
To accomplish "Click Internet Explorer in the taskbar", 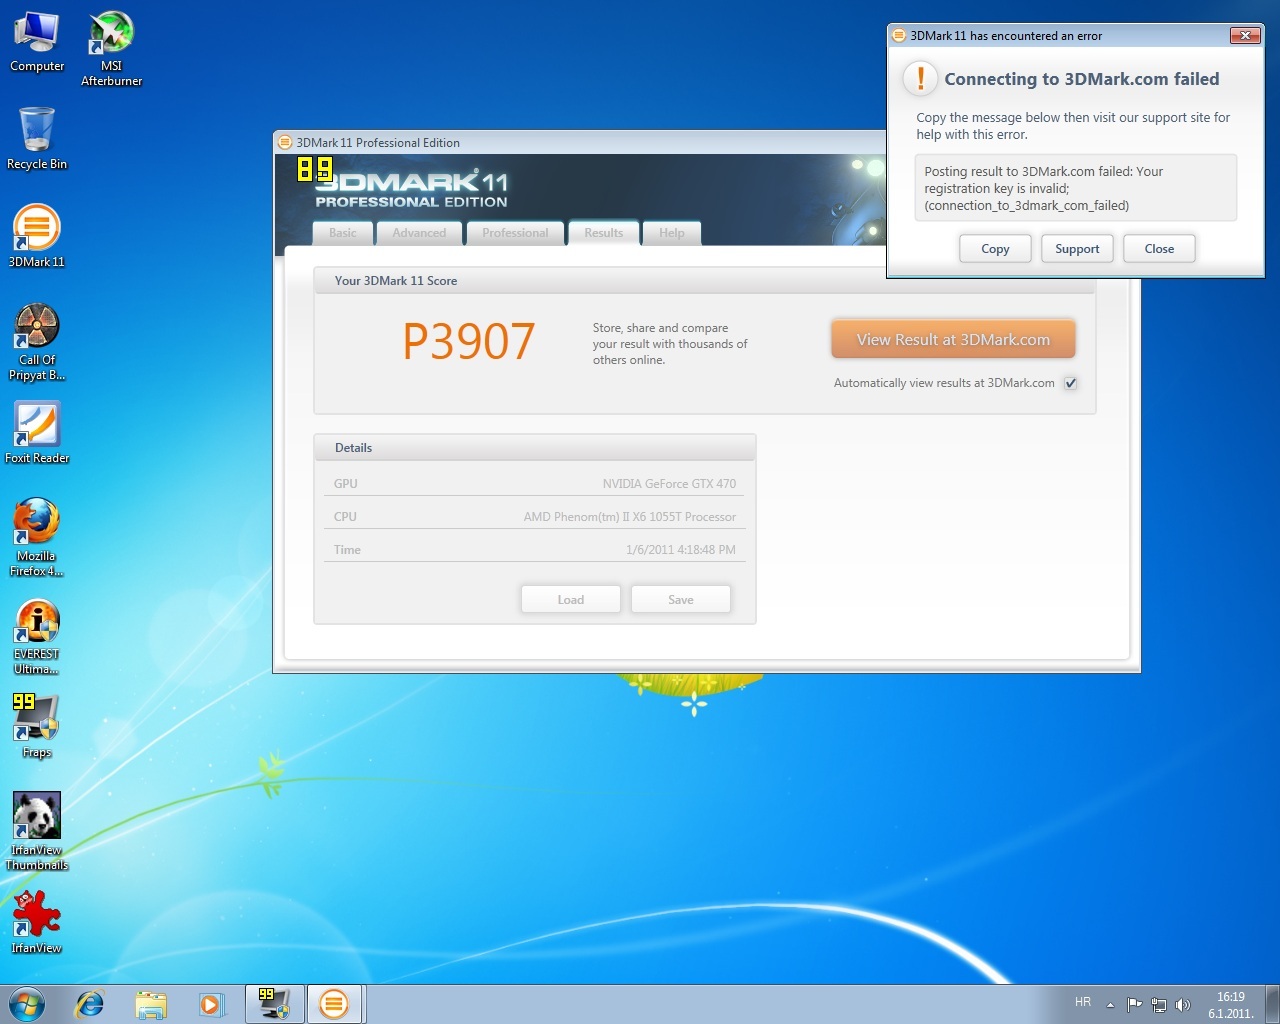I will pyautogui.click(x=90, y=1004).
